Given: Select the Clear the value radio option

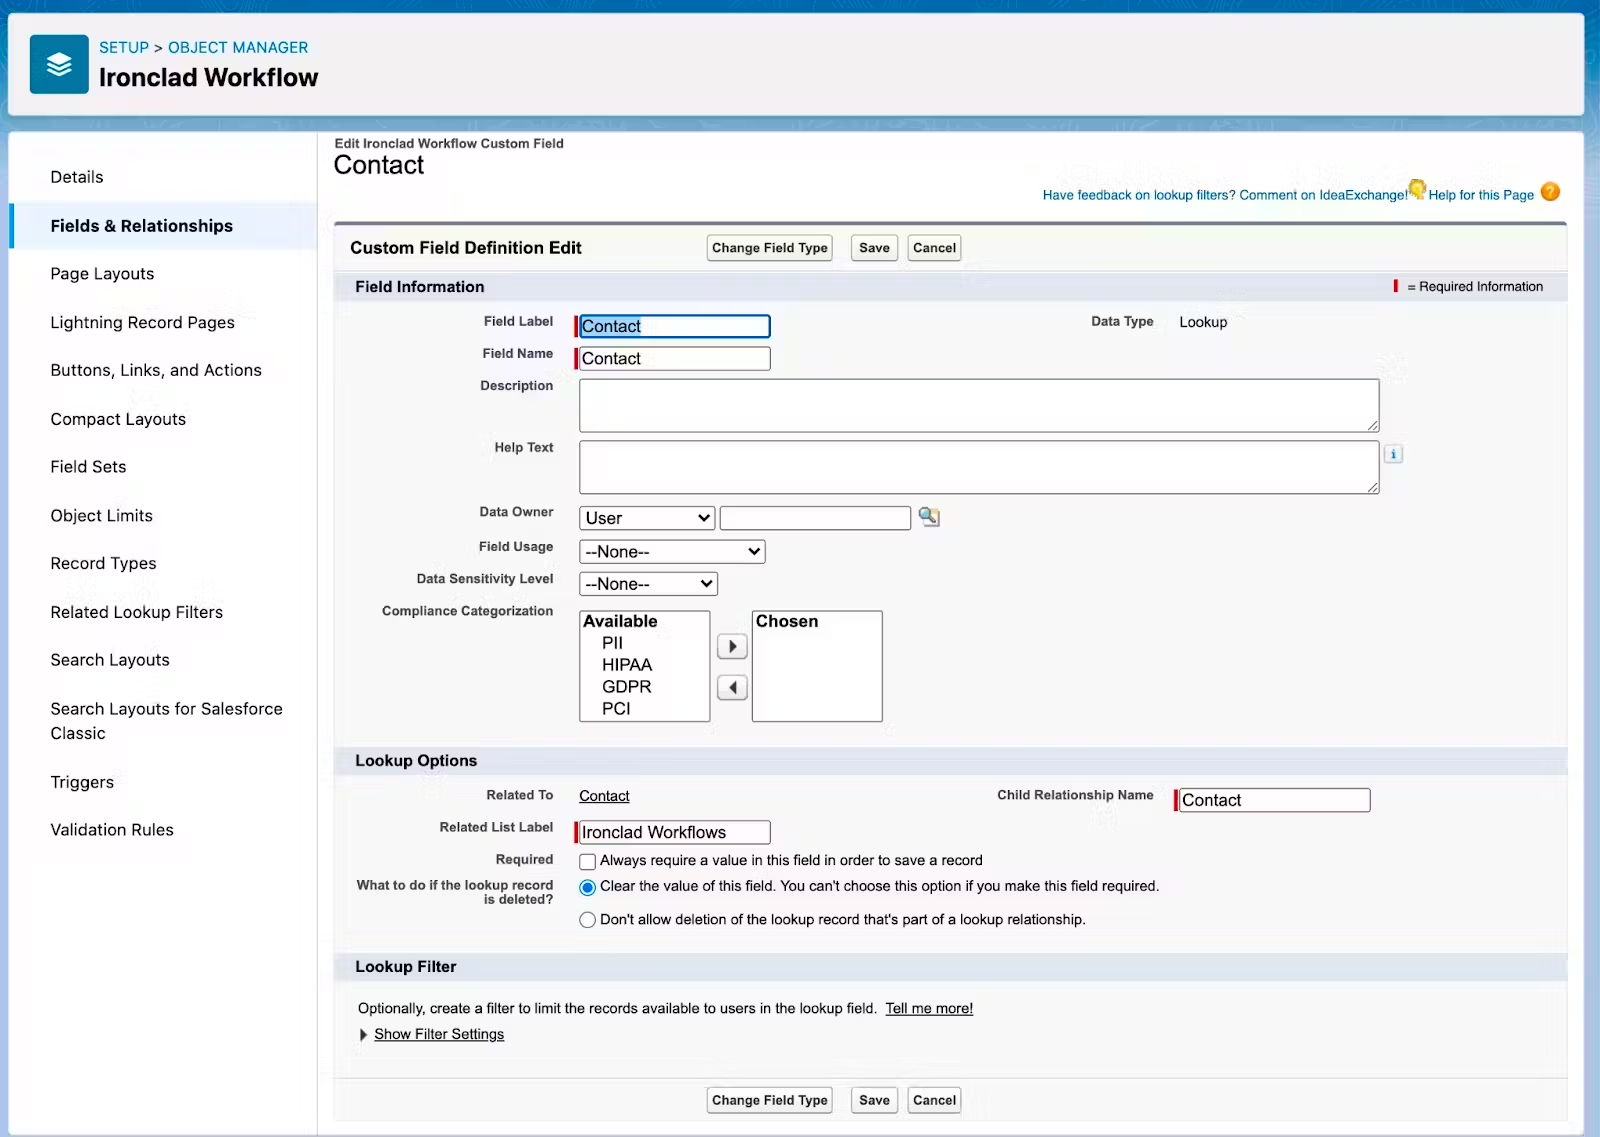Looking at the screenshot, I should click(x=587, y=887).
